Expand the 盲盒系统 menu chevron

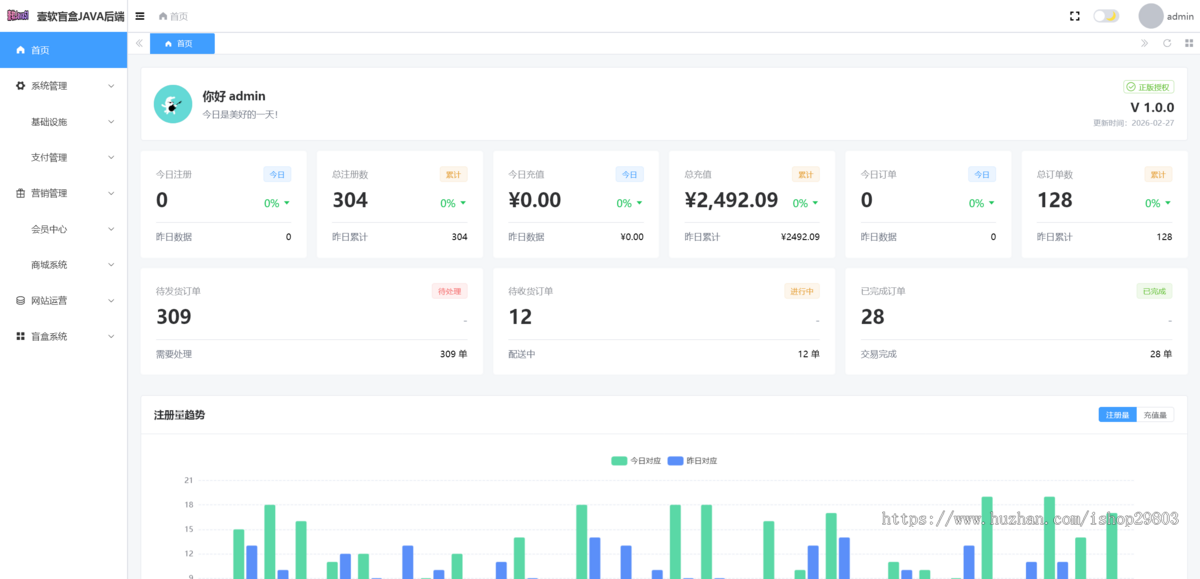click(111, 336)
